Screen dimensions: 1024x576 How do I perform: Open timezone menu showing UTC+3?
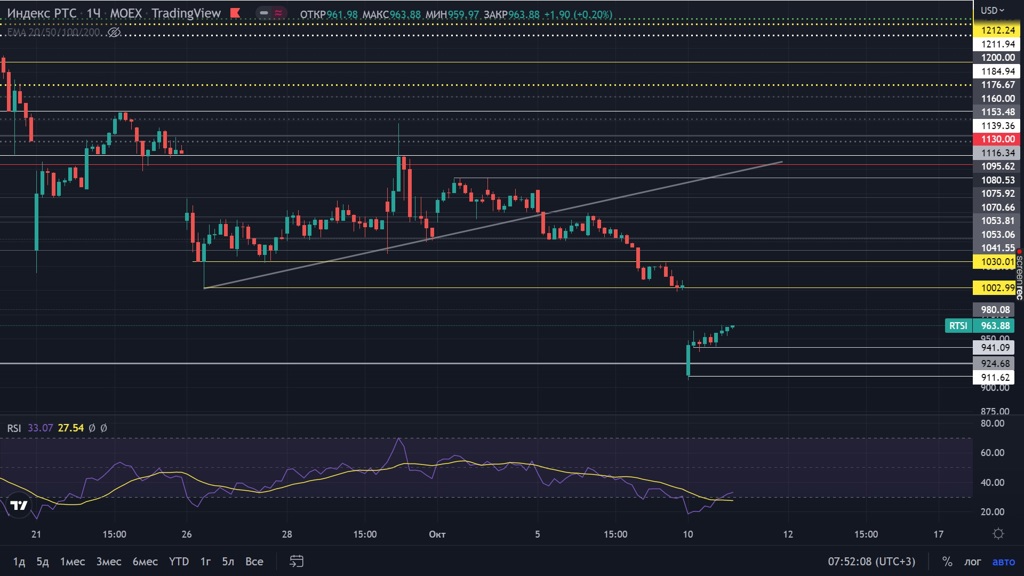[x=871, y=561]
